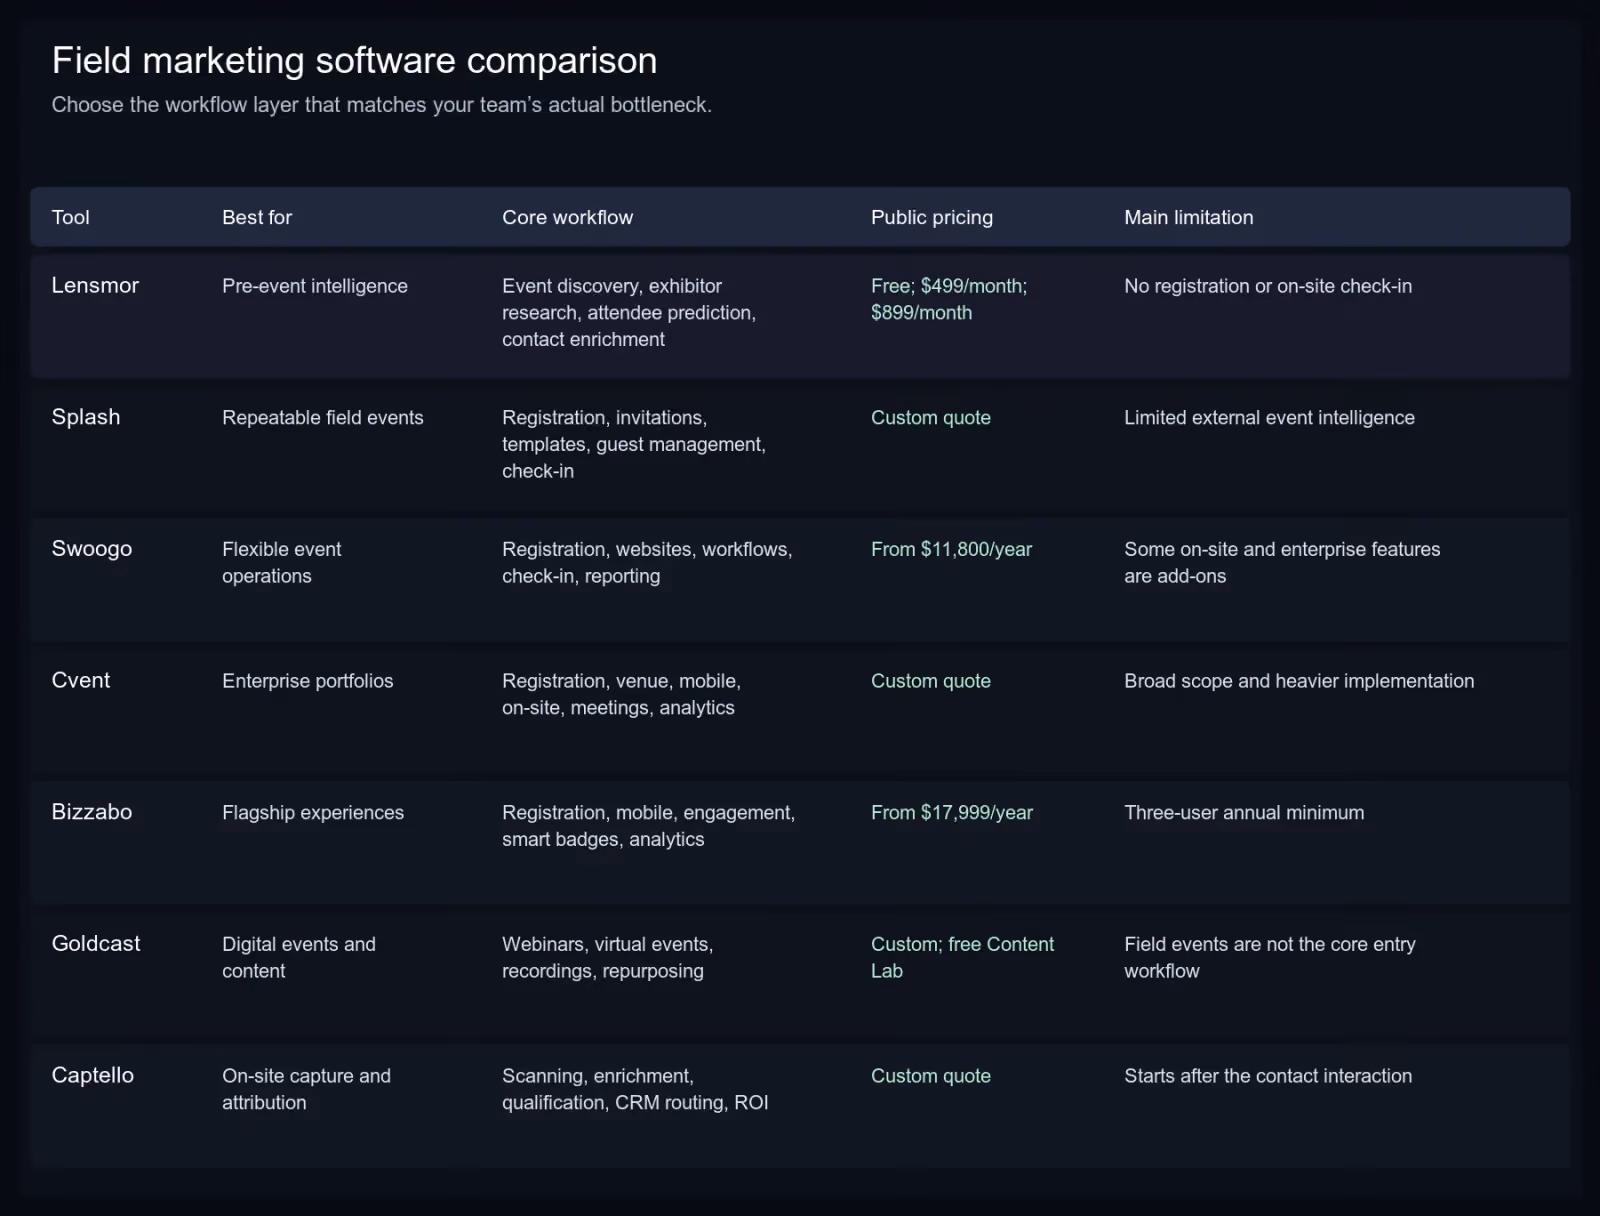Select the Lensmor tool name

pyautogui.click(x=95, y=285)
